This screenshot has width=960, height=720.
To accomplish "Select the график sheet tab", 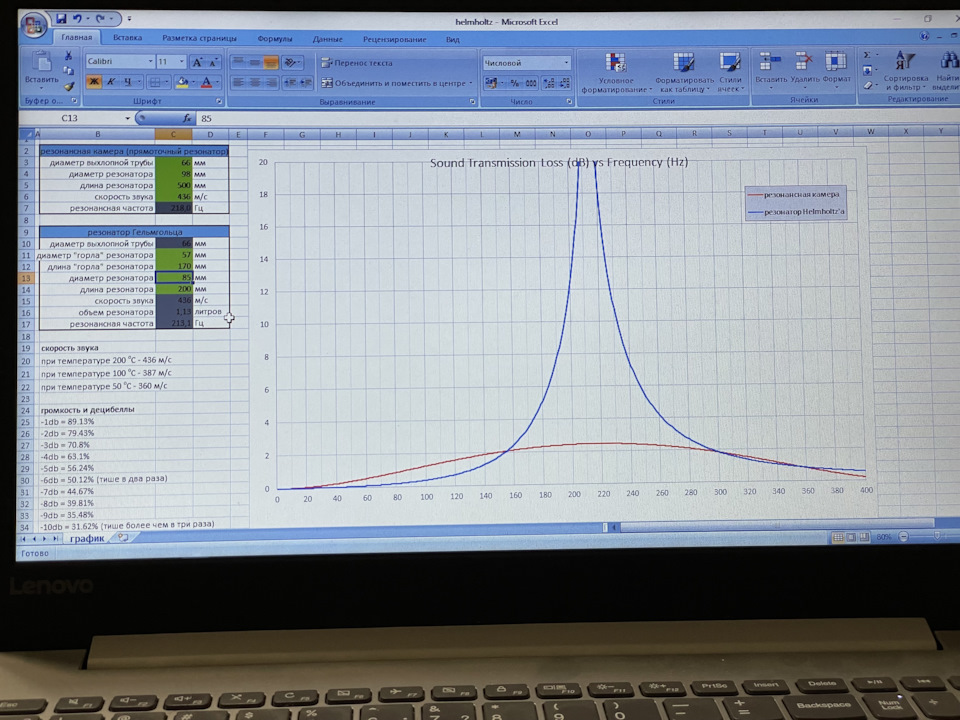I will click(87, 538).
